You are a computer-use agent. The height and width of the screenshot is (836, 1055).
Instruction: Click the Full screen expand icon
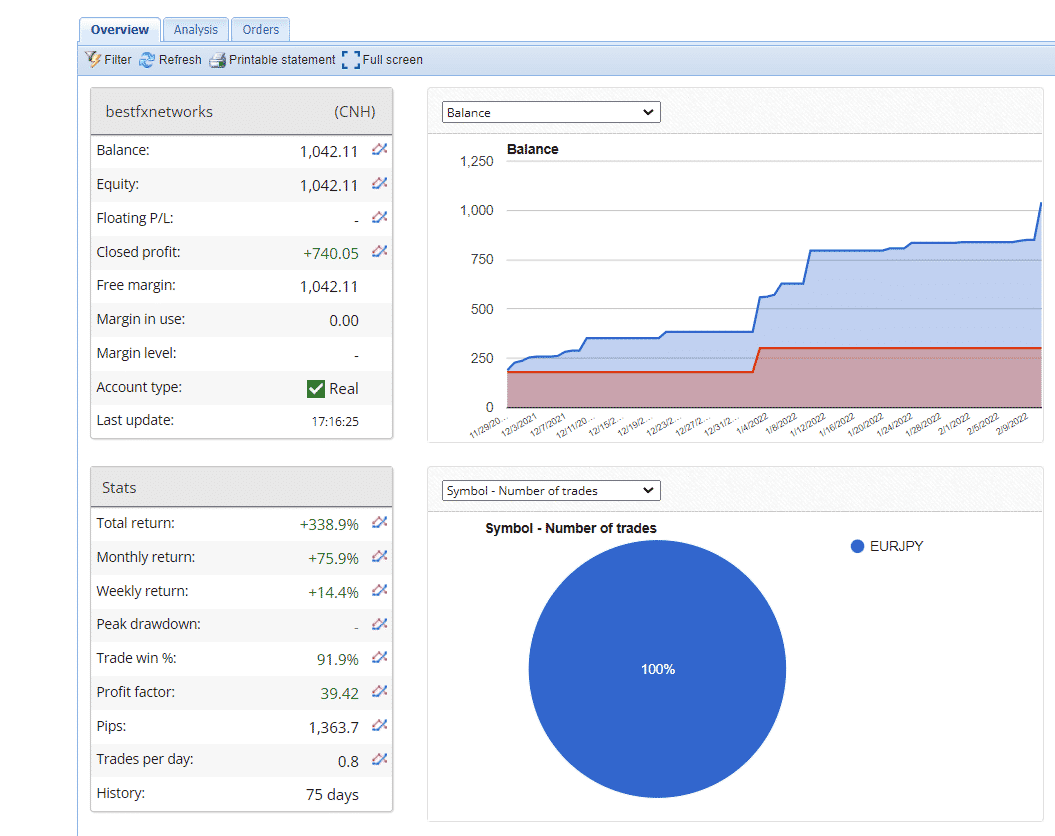[x=350, y=59]
